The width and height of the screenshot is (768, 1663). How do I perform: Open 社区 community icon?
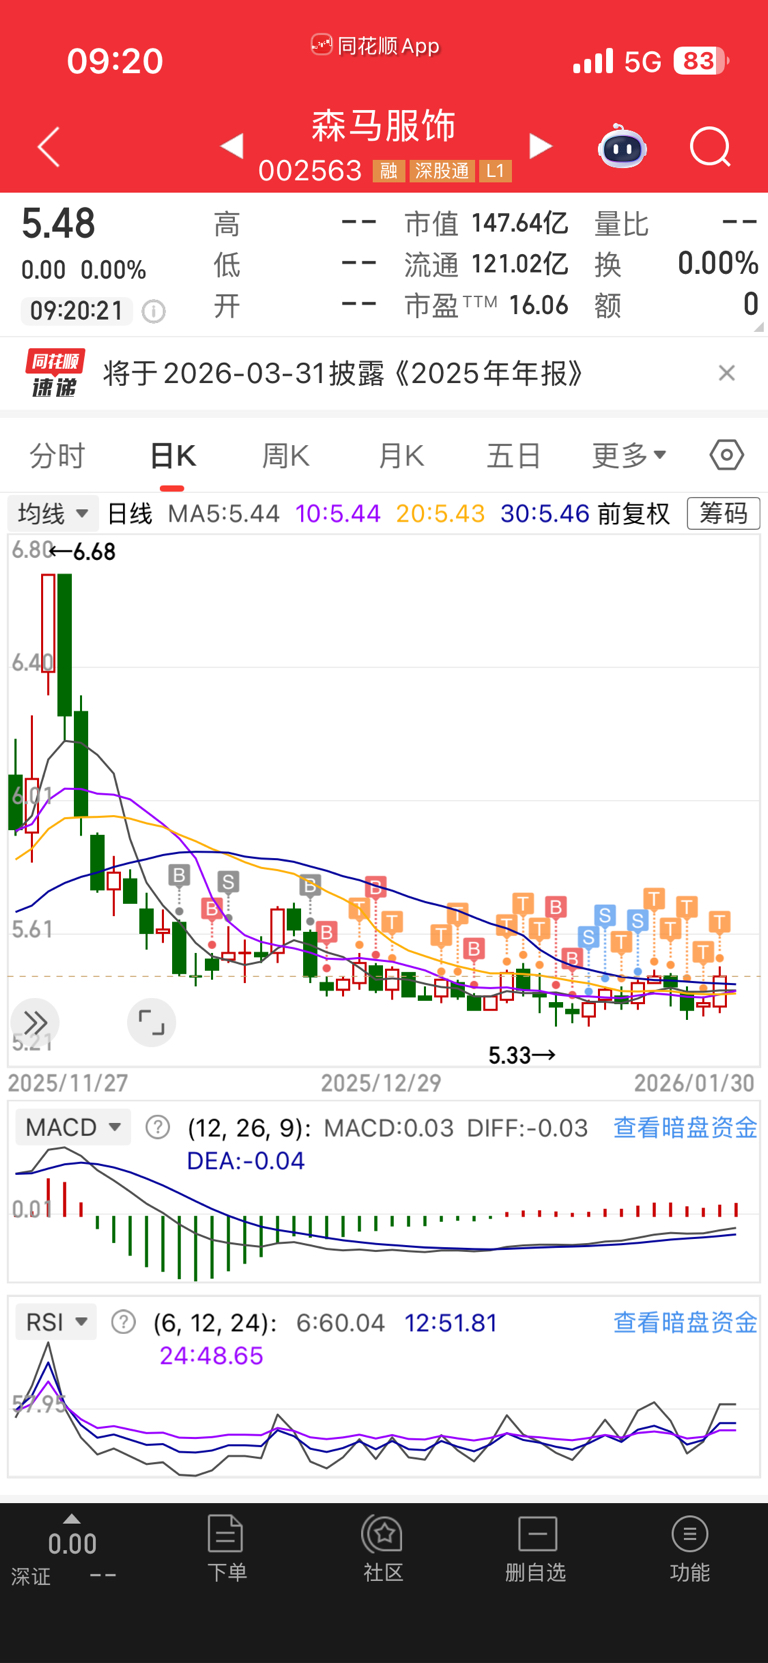[x=383, y=1548]
